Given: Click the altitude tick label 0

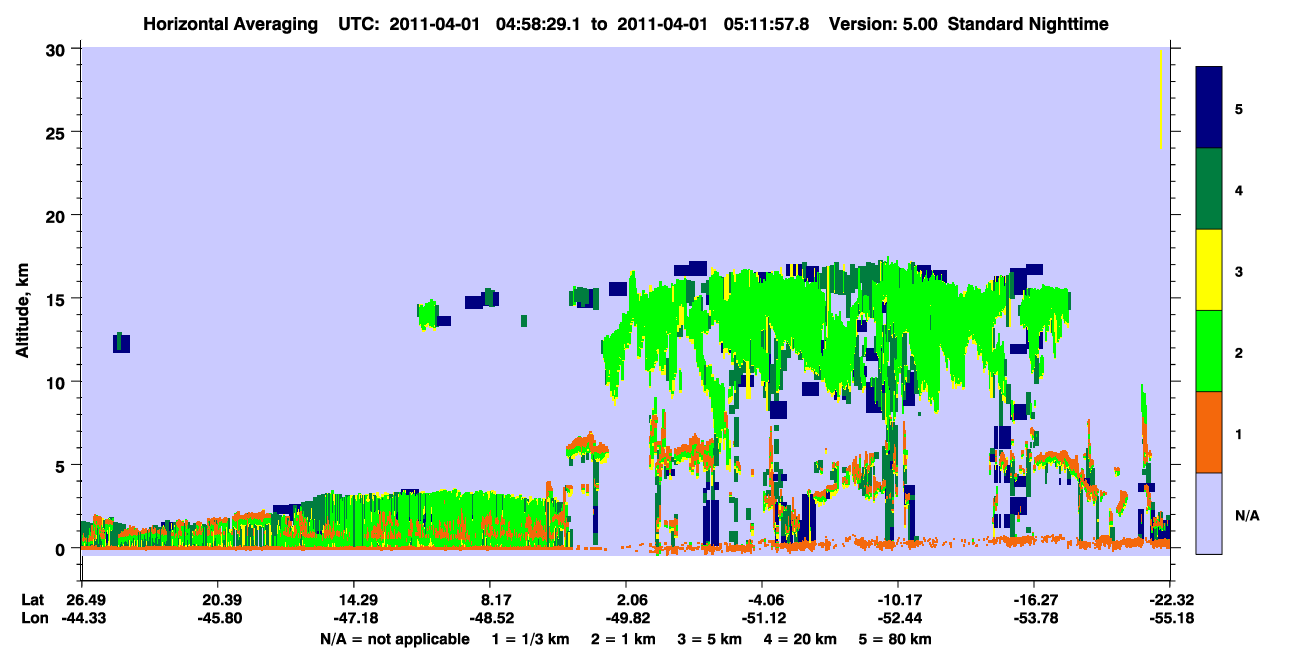Looking at the screenshot, I should pos(62,549).
